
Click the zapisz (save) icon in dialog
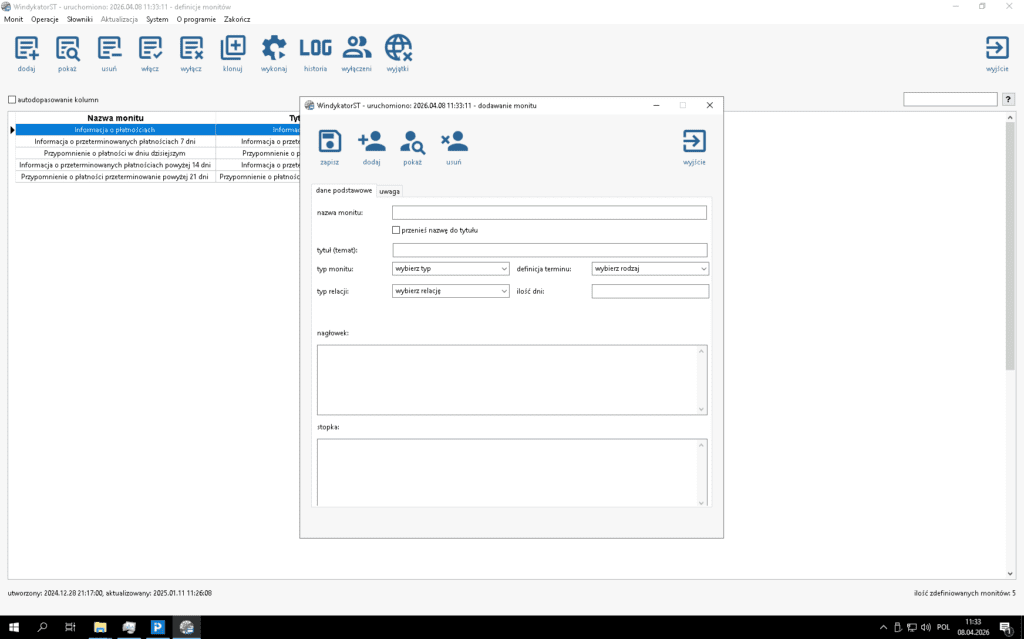(329, 142)
